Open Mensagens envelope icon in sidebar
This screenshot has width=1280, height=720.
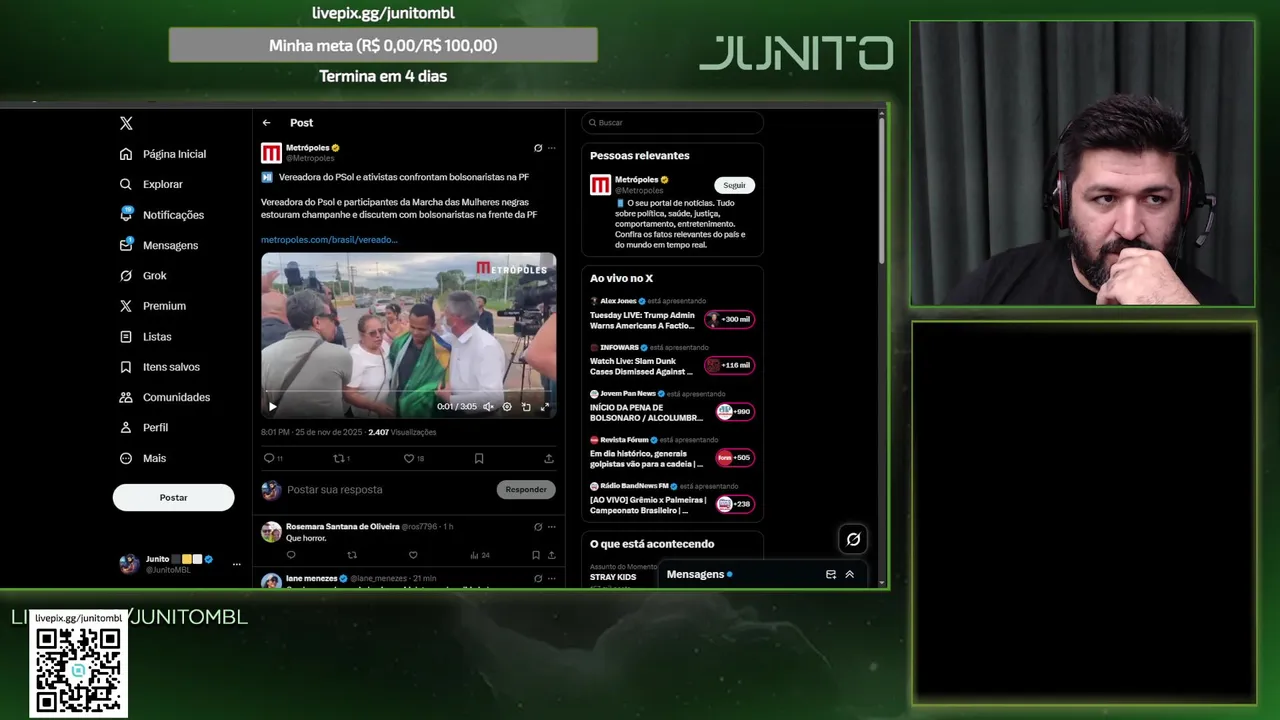126,244
